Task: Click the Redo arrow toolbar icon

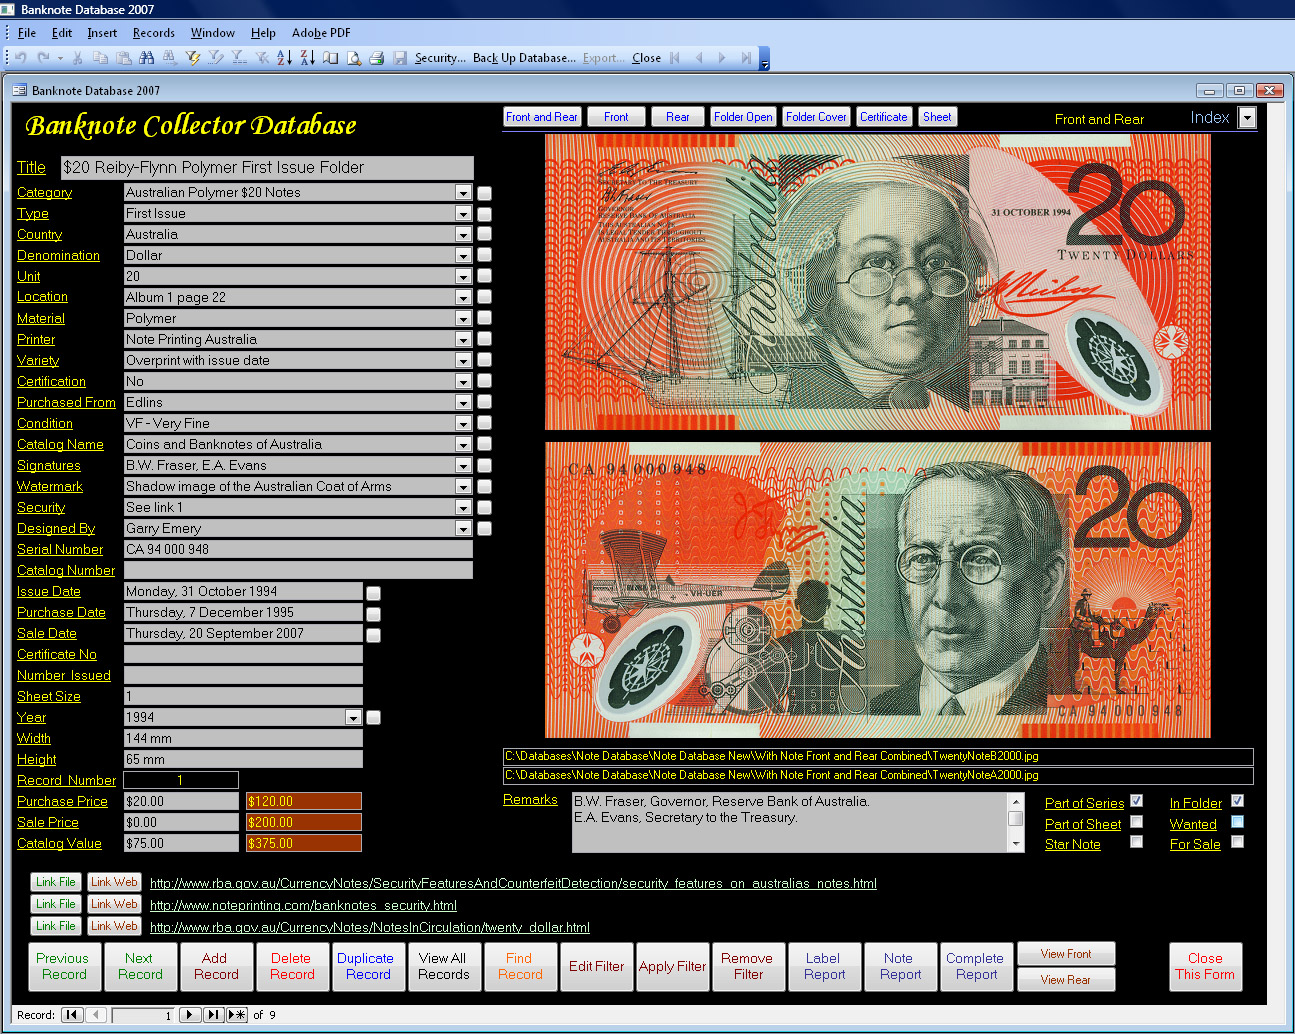Action: point(44,58)
